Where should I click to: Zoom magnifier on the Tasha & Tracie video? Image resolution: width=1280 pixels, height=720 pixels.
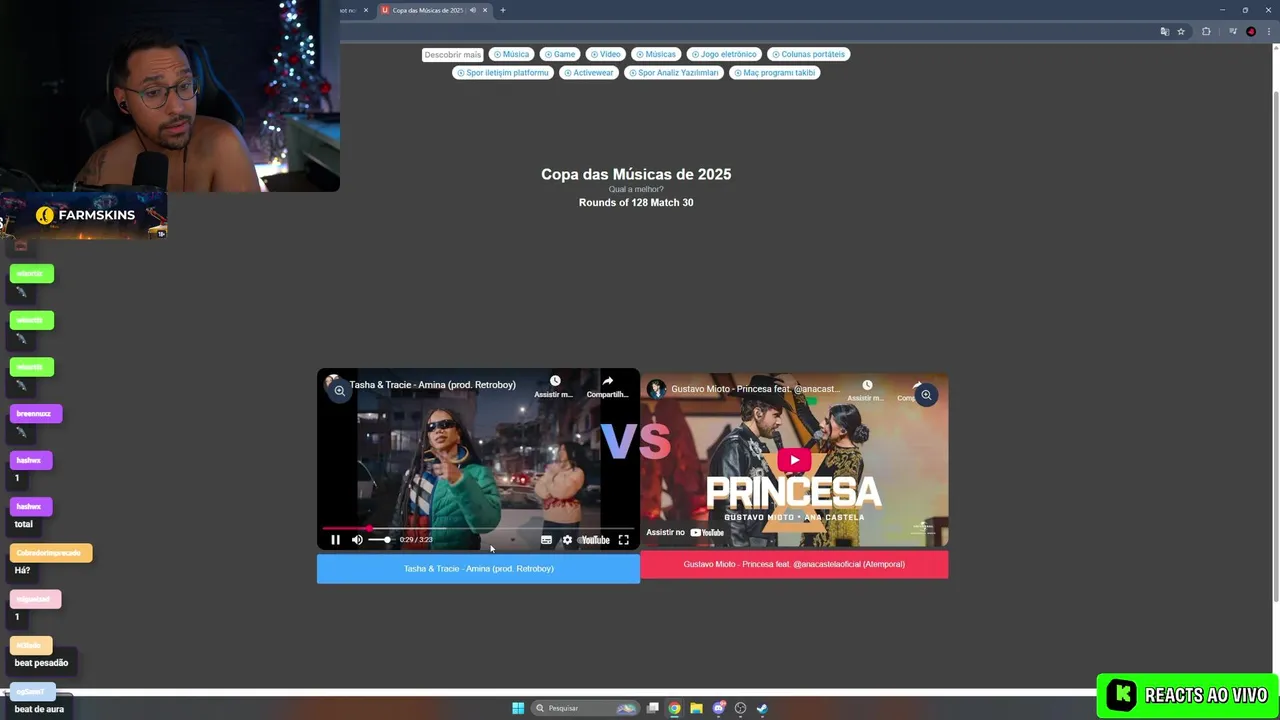tap(340, 391)
